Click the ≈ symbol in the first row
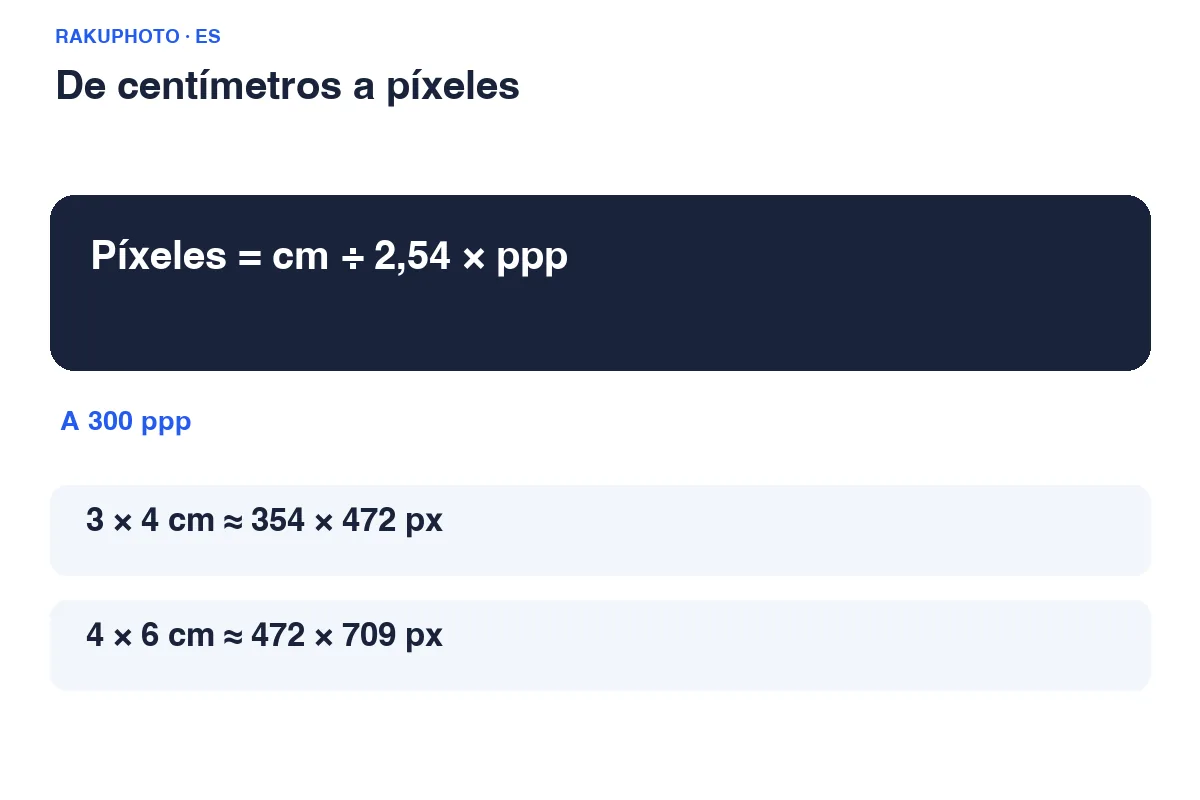 pyautogui.click(x=233, y=522)
